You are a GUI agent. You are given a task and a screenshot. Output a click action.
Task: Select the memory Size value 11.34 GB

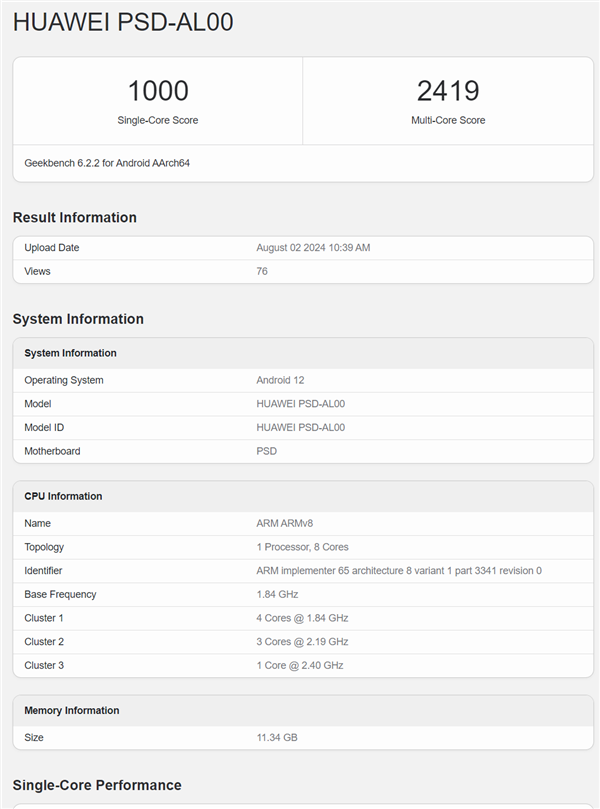(277, 737)
